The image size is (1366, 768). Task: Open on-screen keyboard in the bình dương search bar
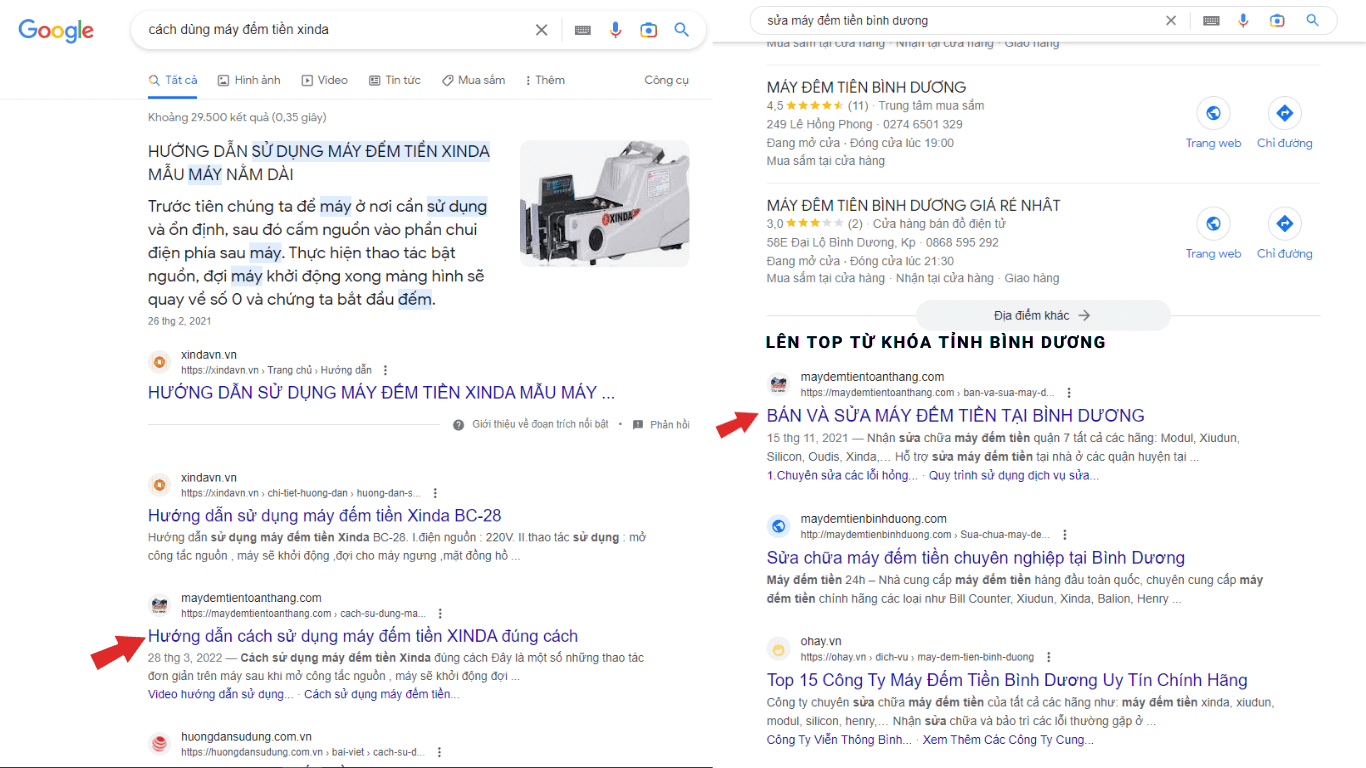pos(1211,20)
